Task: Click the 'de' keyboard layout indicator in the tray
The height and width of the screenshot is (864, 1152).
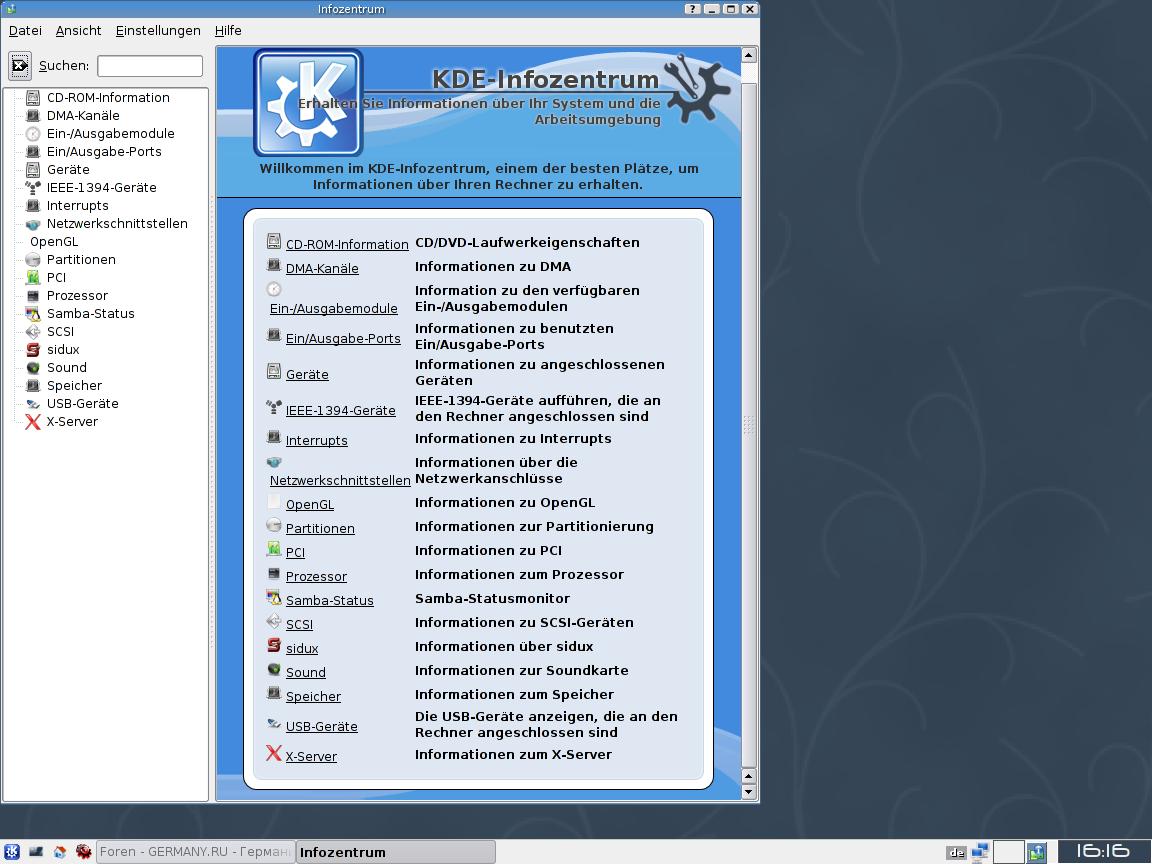Action: (x=957, y=853)
